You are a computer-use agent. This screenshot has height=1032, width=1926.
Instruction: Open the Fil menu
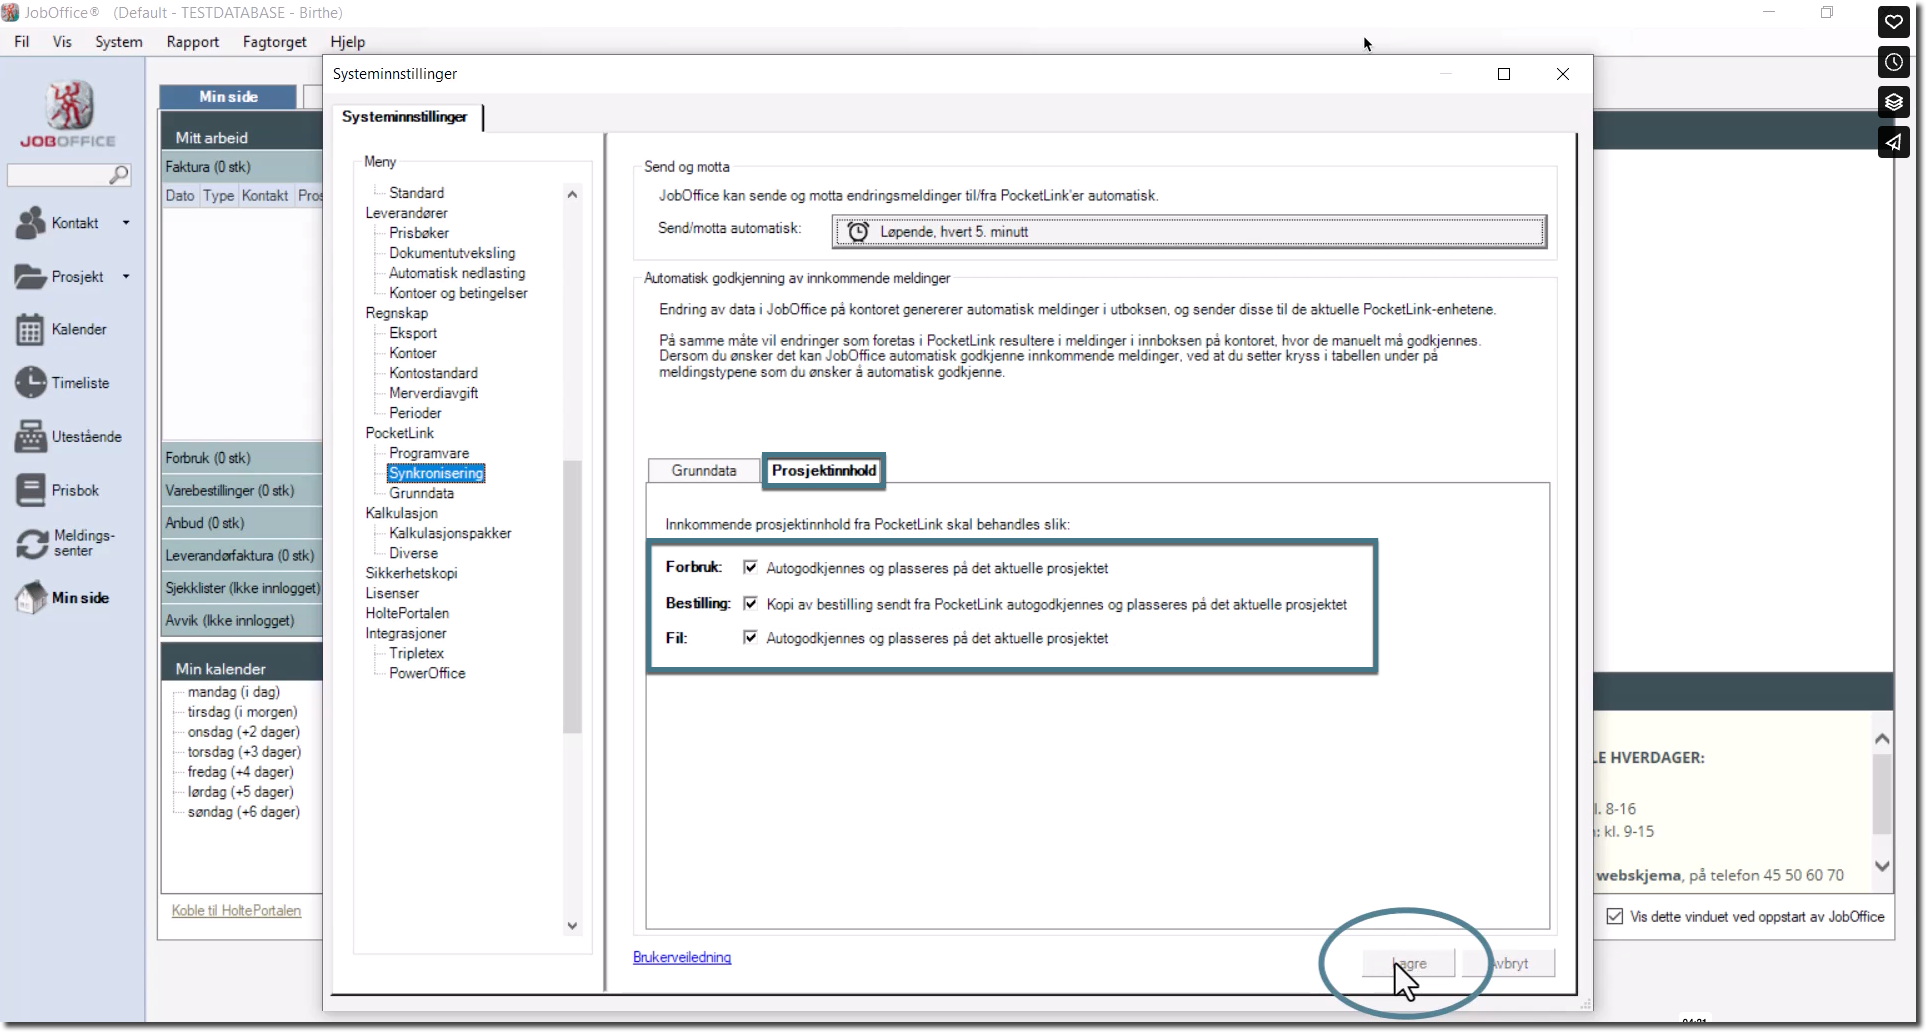pyautogui.click(x=22, y=42)
